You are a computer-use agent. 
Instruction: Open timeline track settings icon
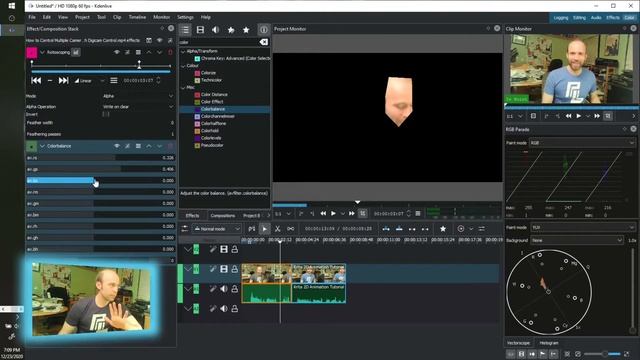pos(185,229)
